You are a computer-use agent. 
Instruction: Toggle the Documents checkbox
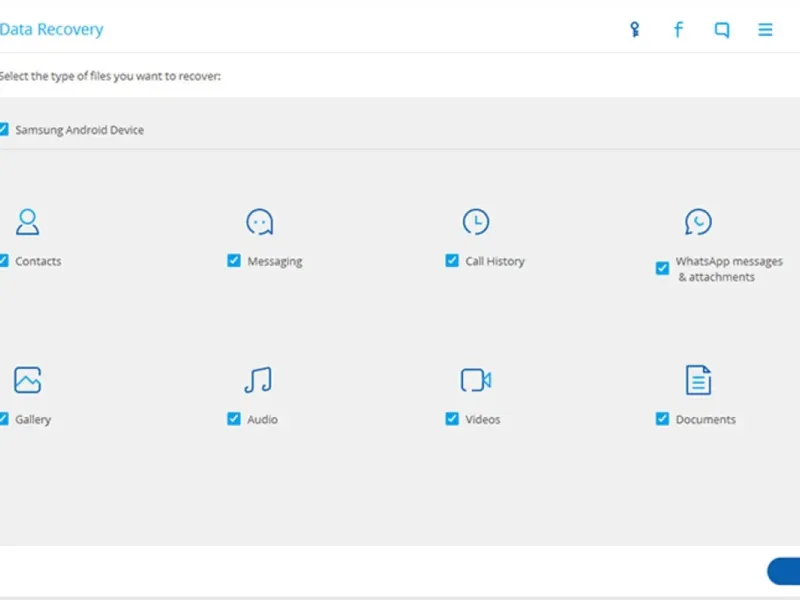[662, 419]
